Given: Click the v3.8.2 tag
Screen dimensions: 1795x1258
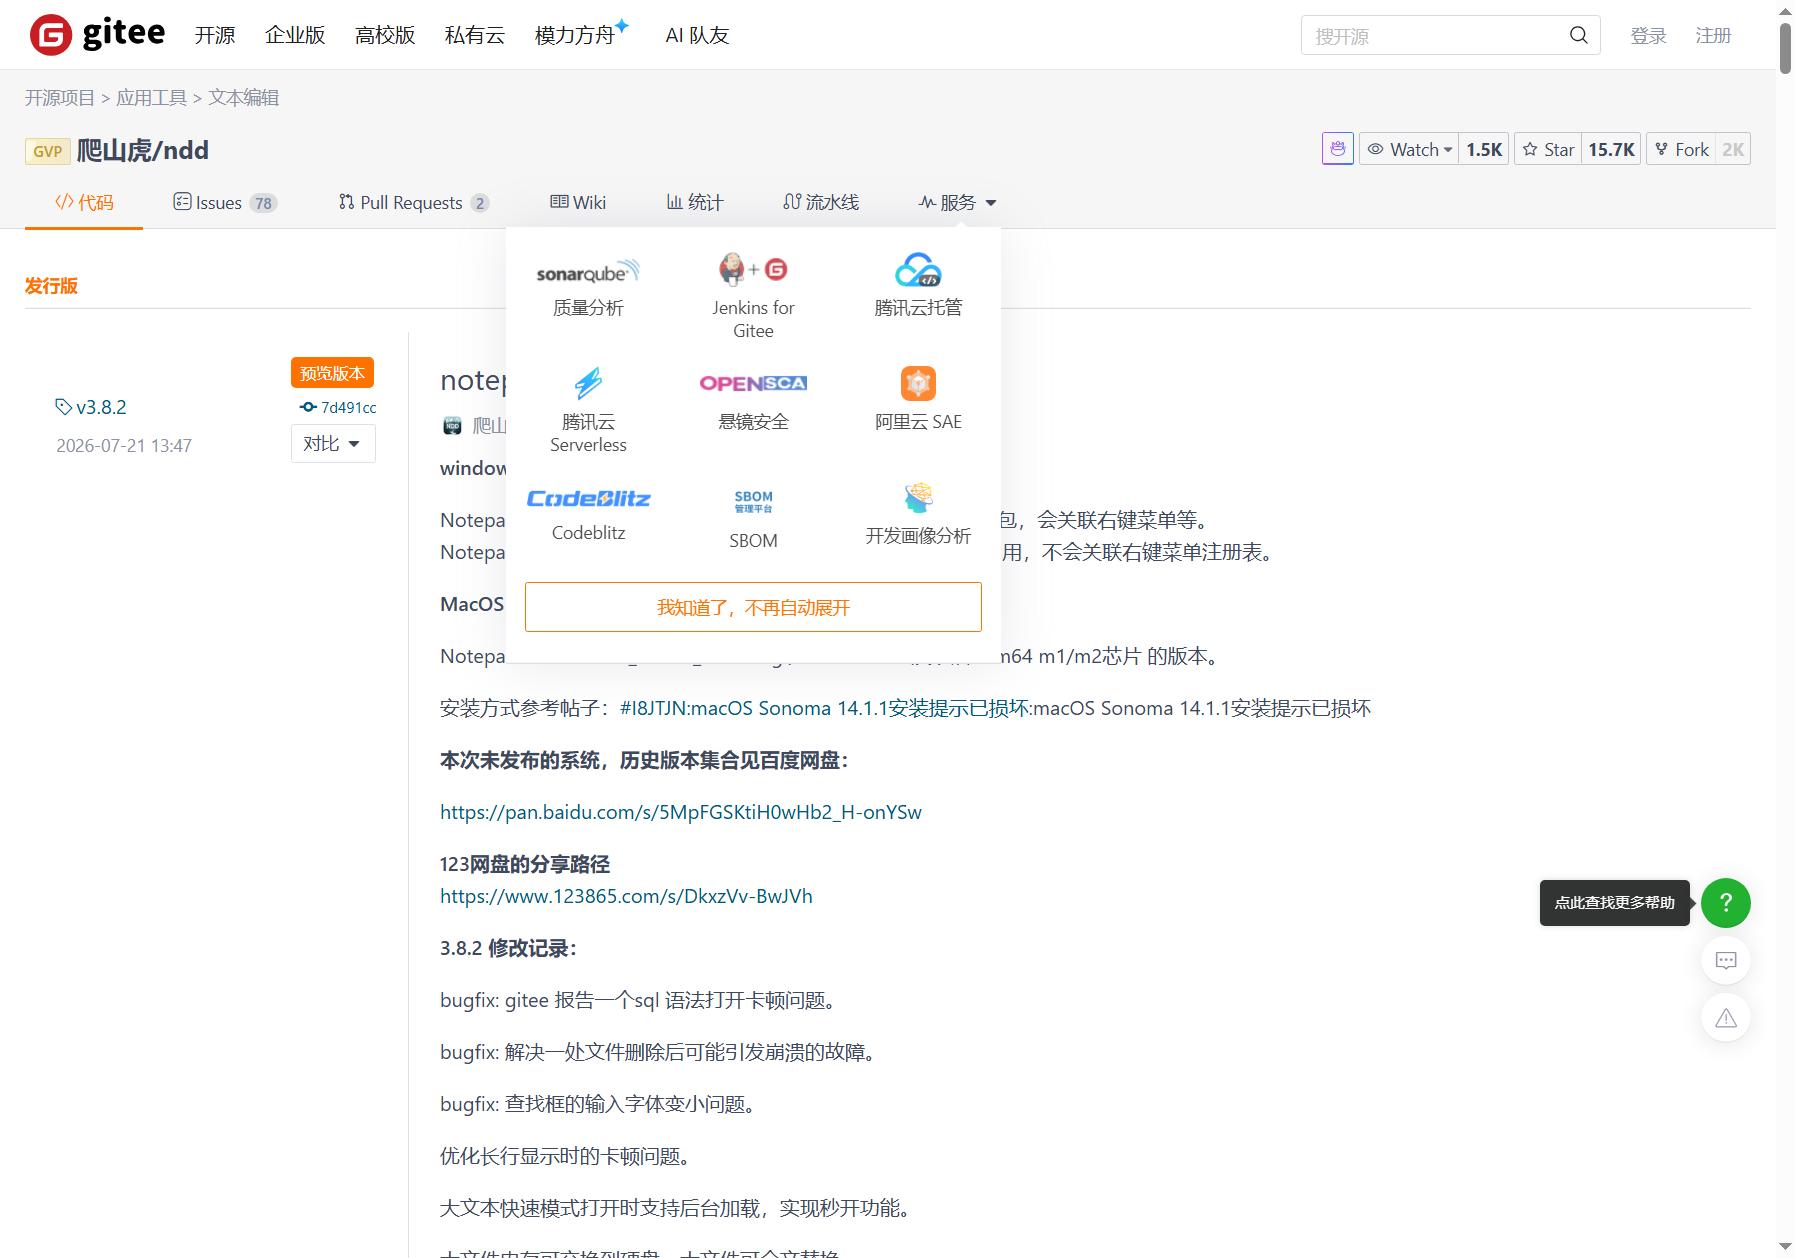Looking at the screenshot, I should 91,407.
